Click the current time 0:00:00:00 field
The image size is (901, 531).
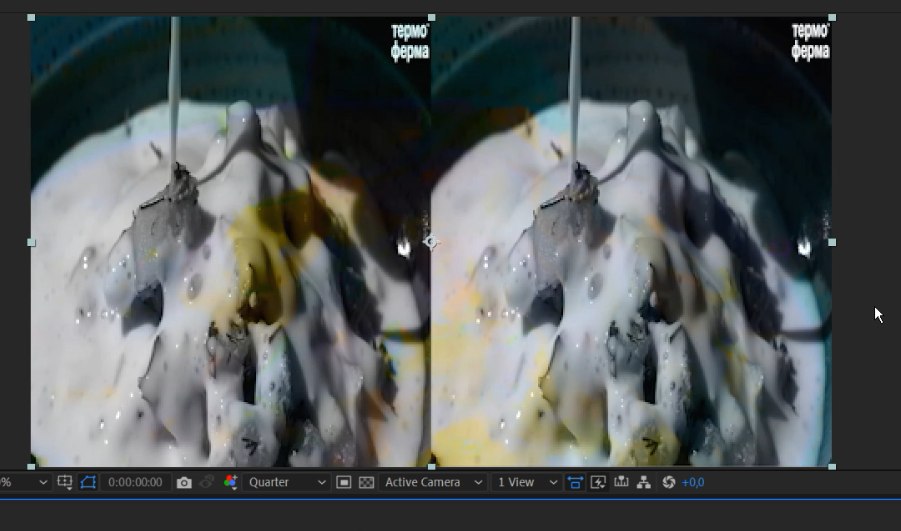tap(135, 482)
